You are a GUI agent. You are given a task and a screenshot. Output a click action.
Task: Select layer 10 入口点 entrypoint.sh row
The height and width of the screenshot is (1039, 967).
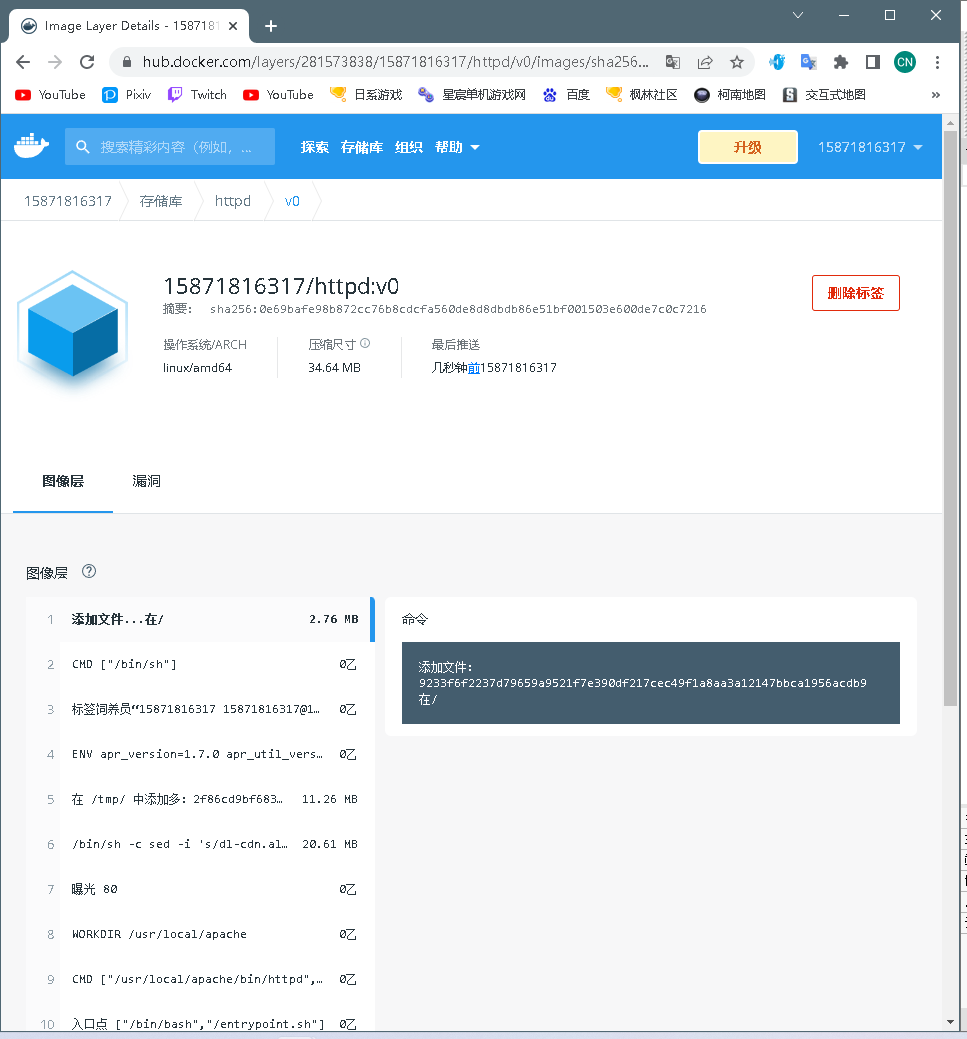coord(200,1016)
